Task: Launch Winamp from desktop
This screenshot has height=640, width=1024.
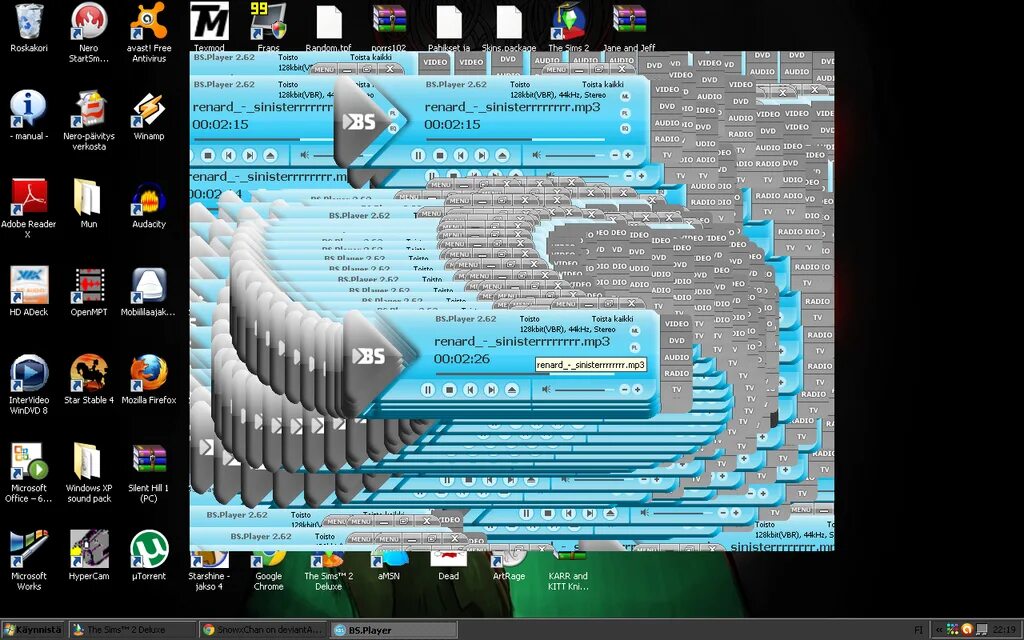Action: [x=149, y=116]
